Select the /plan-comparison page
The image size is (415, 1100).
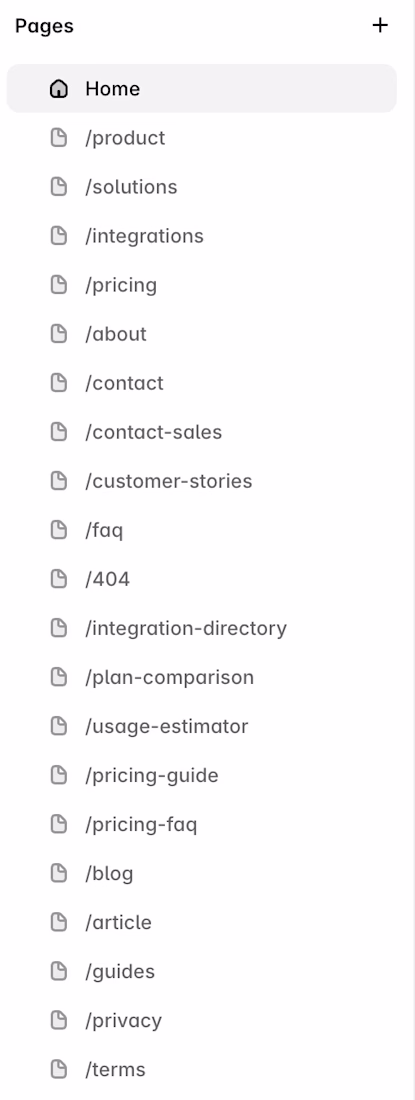coord(202,677)
